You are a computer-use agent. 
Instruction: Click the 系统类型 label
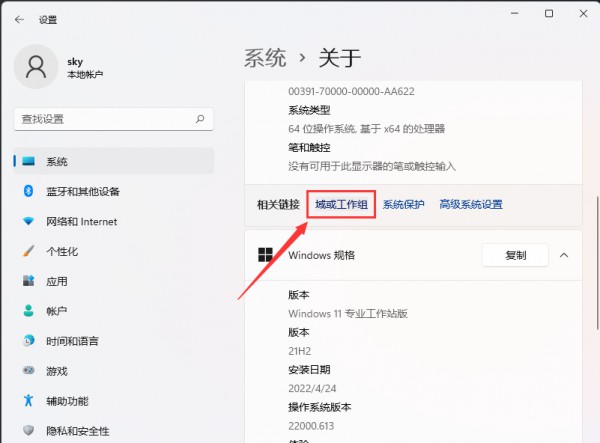point(309,110)
